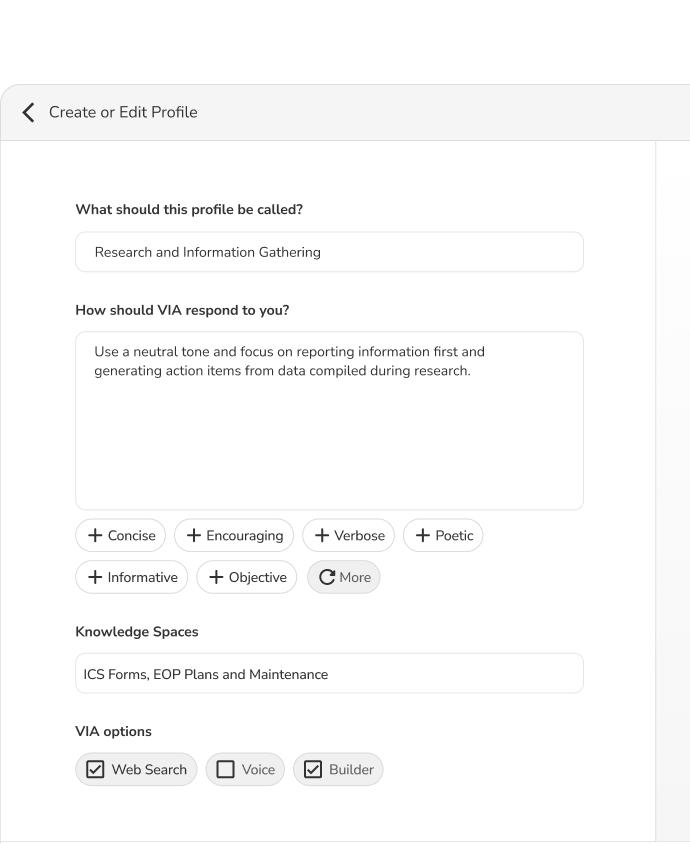
Task: Click the back arrow icon in header
Action: (x=28, y=112)
